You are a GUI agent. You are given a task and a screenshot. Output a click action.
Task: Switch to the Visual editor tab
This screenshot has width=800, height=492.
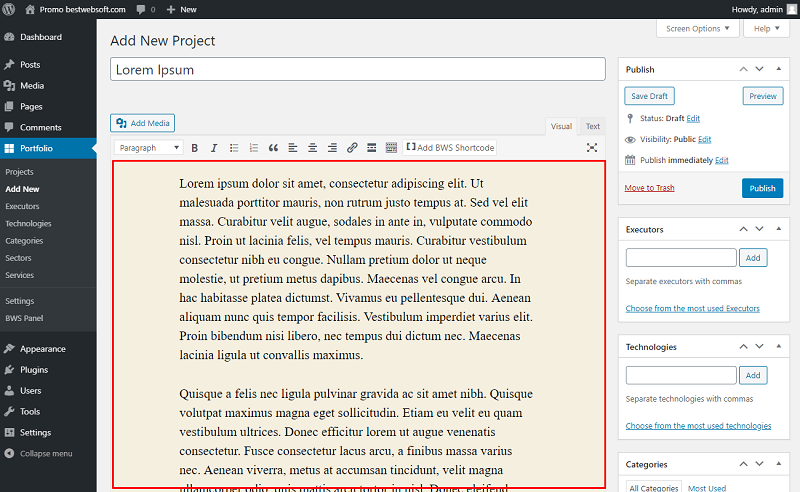coord(561,126)
